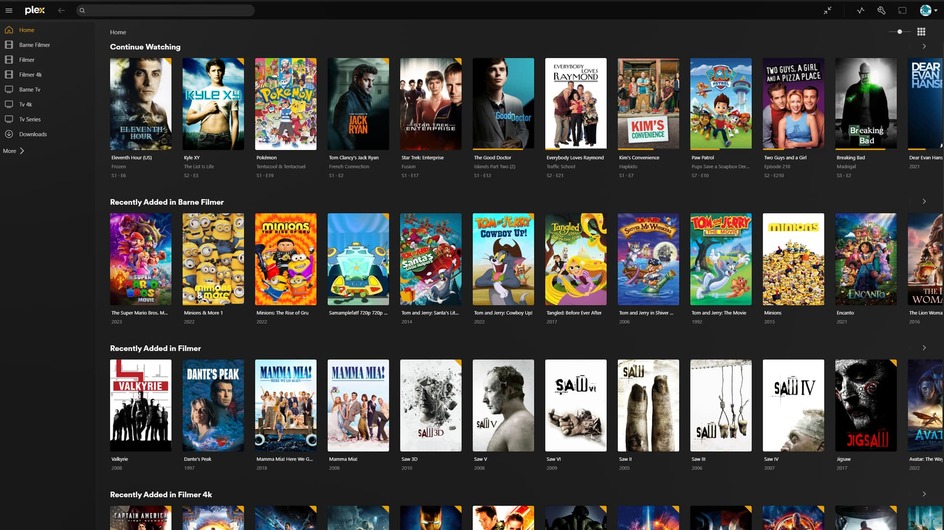
Task: Open the Encanto poster
Action: pos(866,259)
